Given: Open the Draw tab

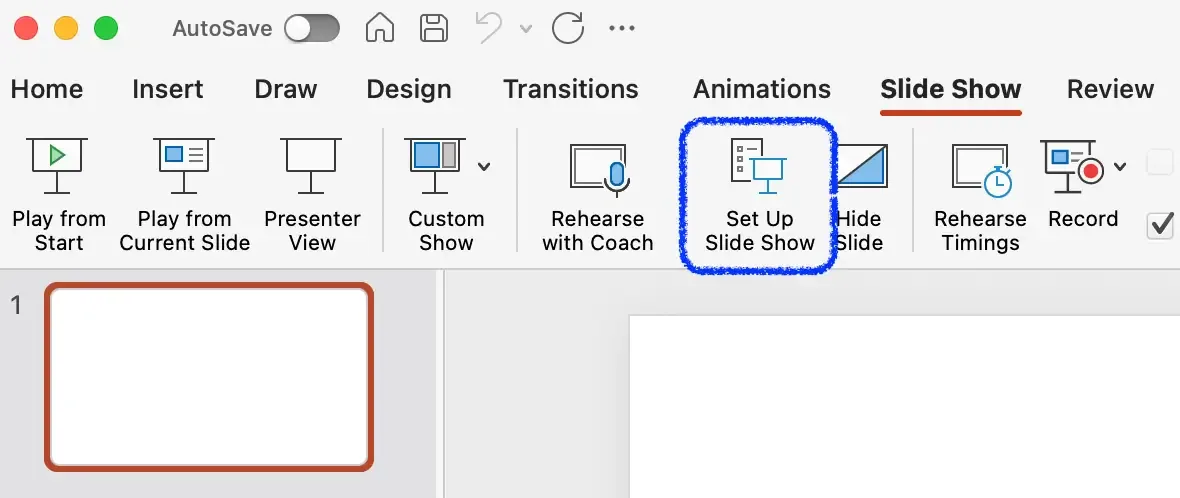Looking at the screenshot, I should tap(286, 89).
